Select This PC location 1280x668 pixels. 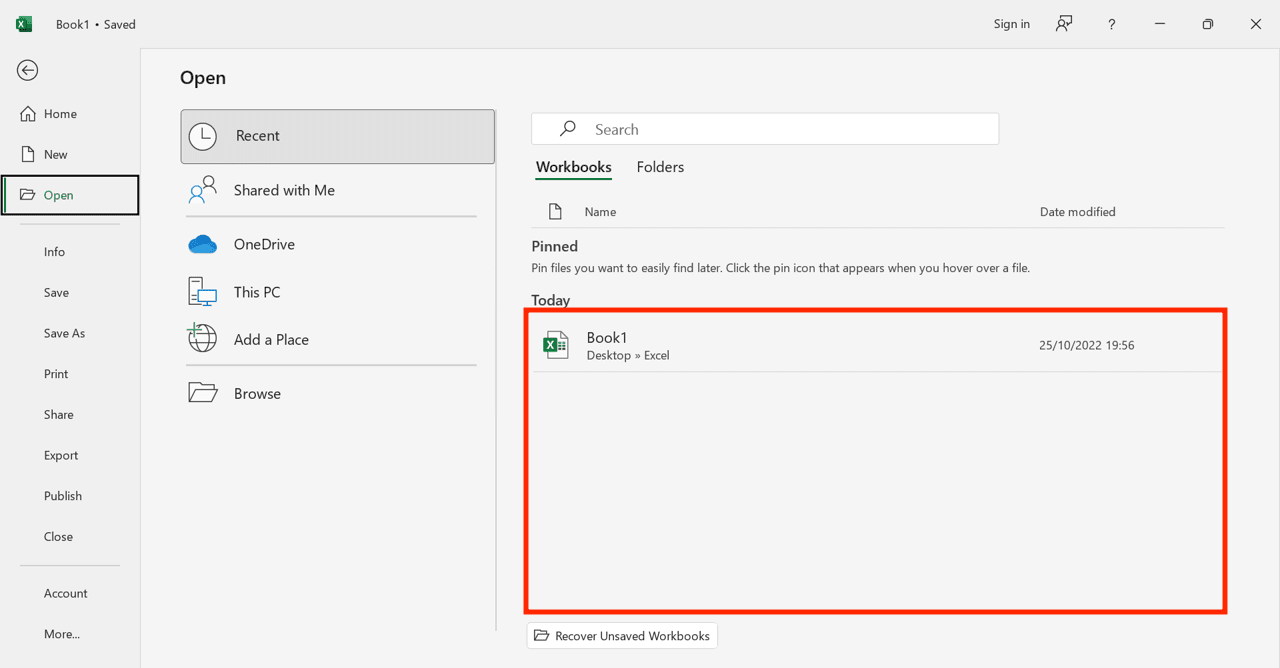pos(338,292)
